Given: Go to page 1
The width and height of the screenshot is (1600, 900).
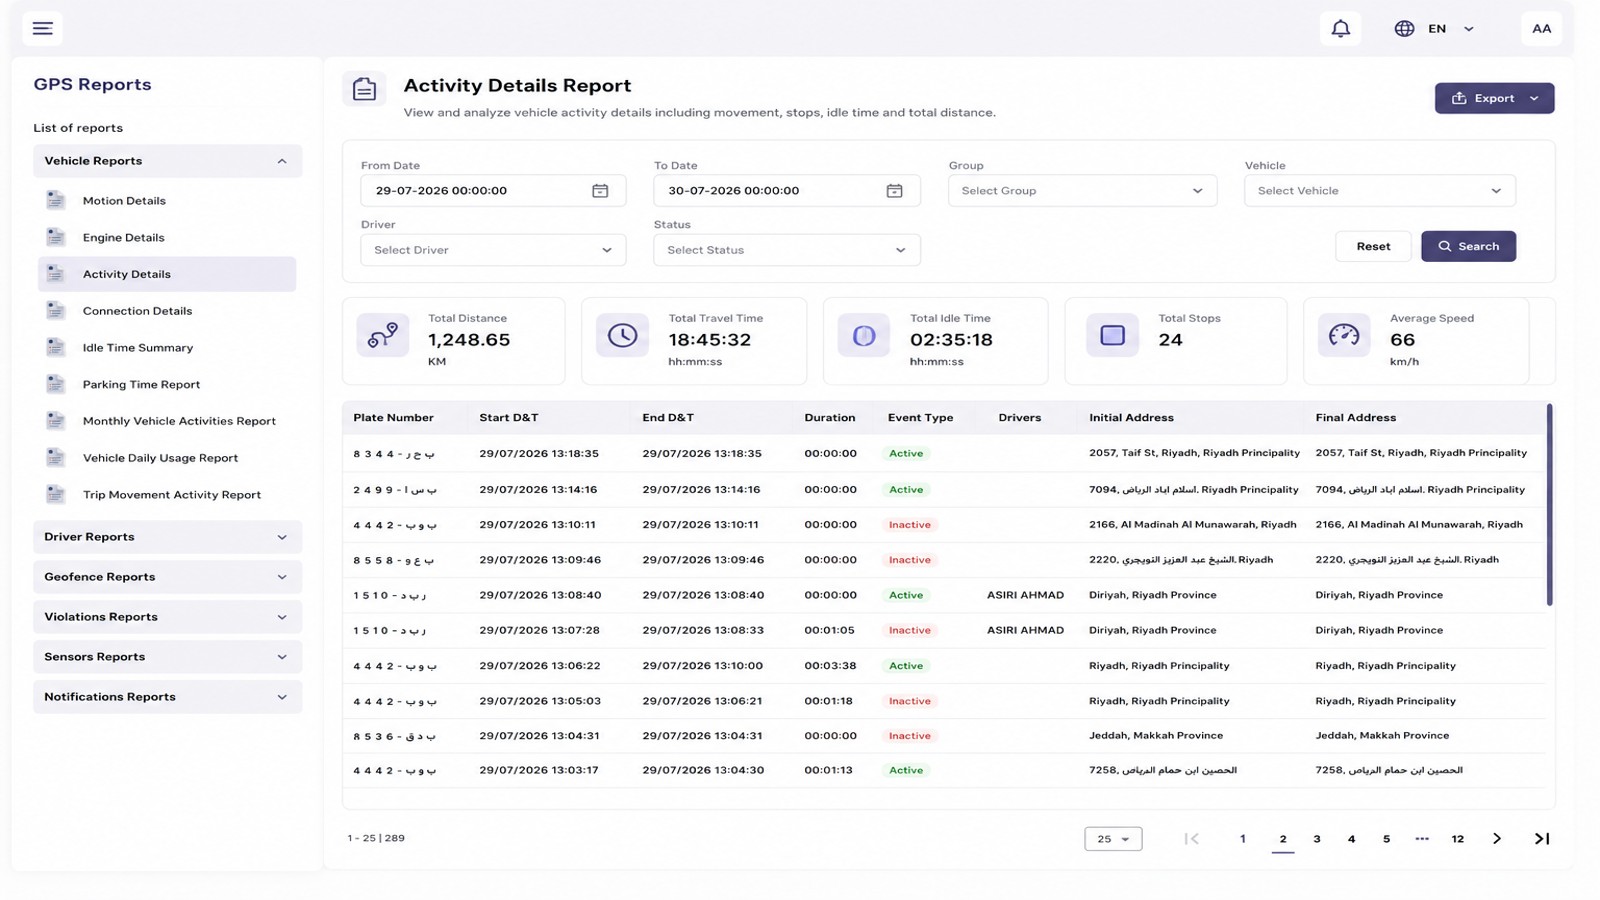Looking at the screenshot, I should [x=1243, y=839].
